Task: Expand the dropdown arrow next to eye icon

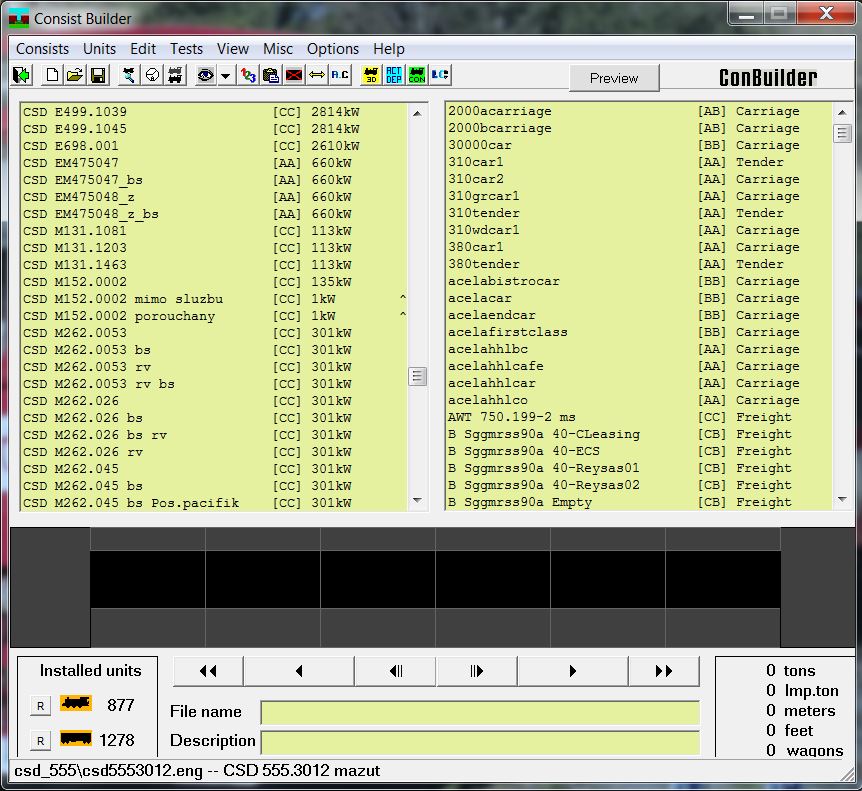Action: (226, 76)
